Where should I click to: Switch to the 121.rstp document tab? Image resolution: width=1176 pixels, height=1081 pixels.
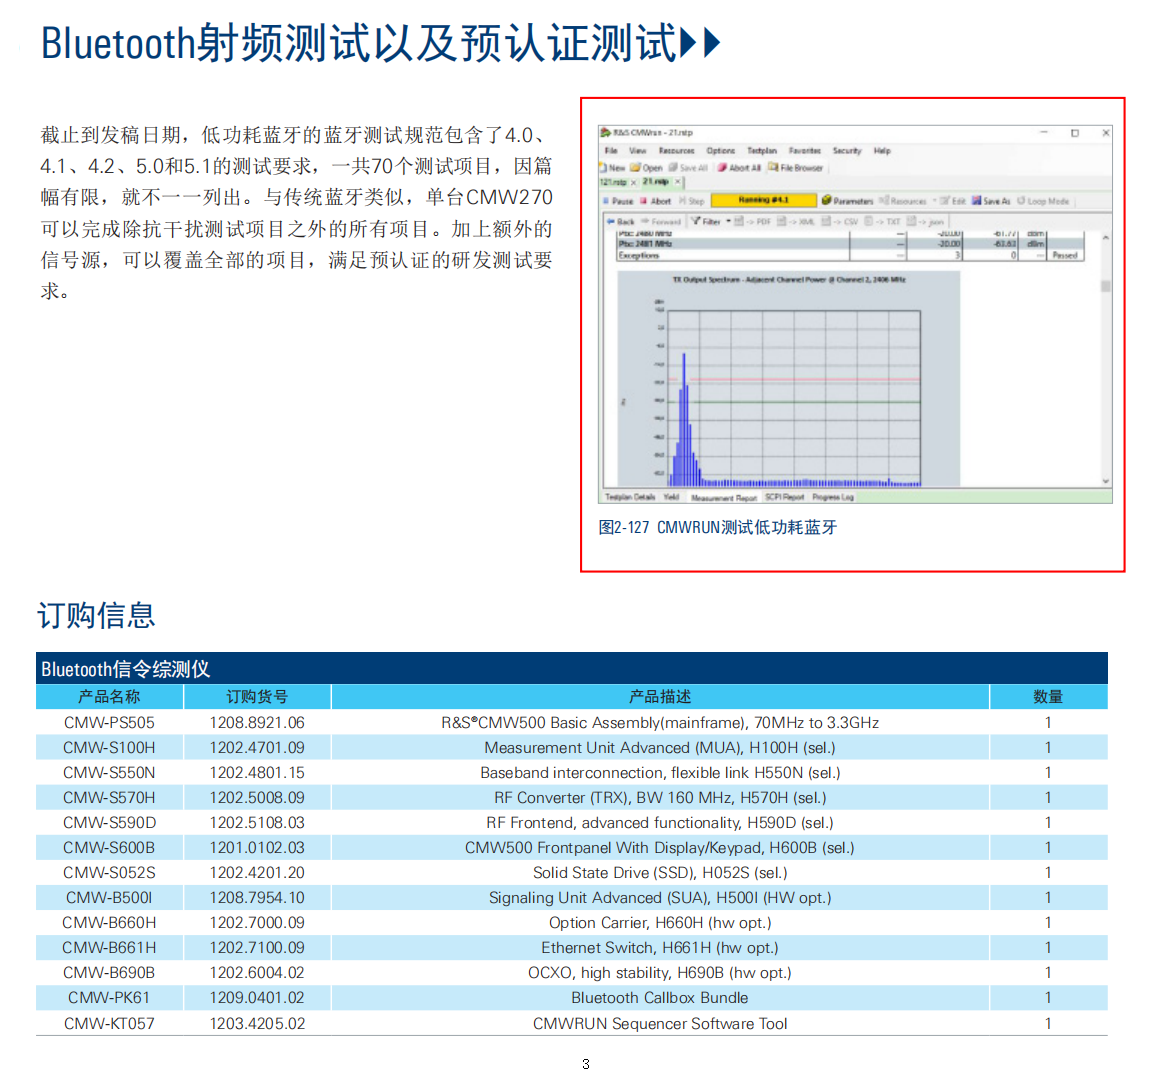click(613, 182)
